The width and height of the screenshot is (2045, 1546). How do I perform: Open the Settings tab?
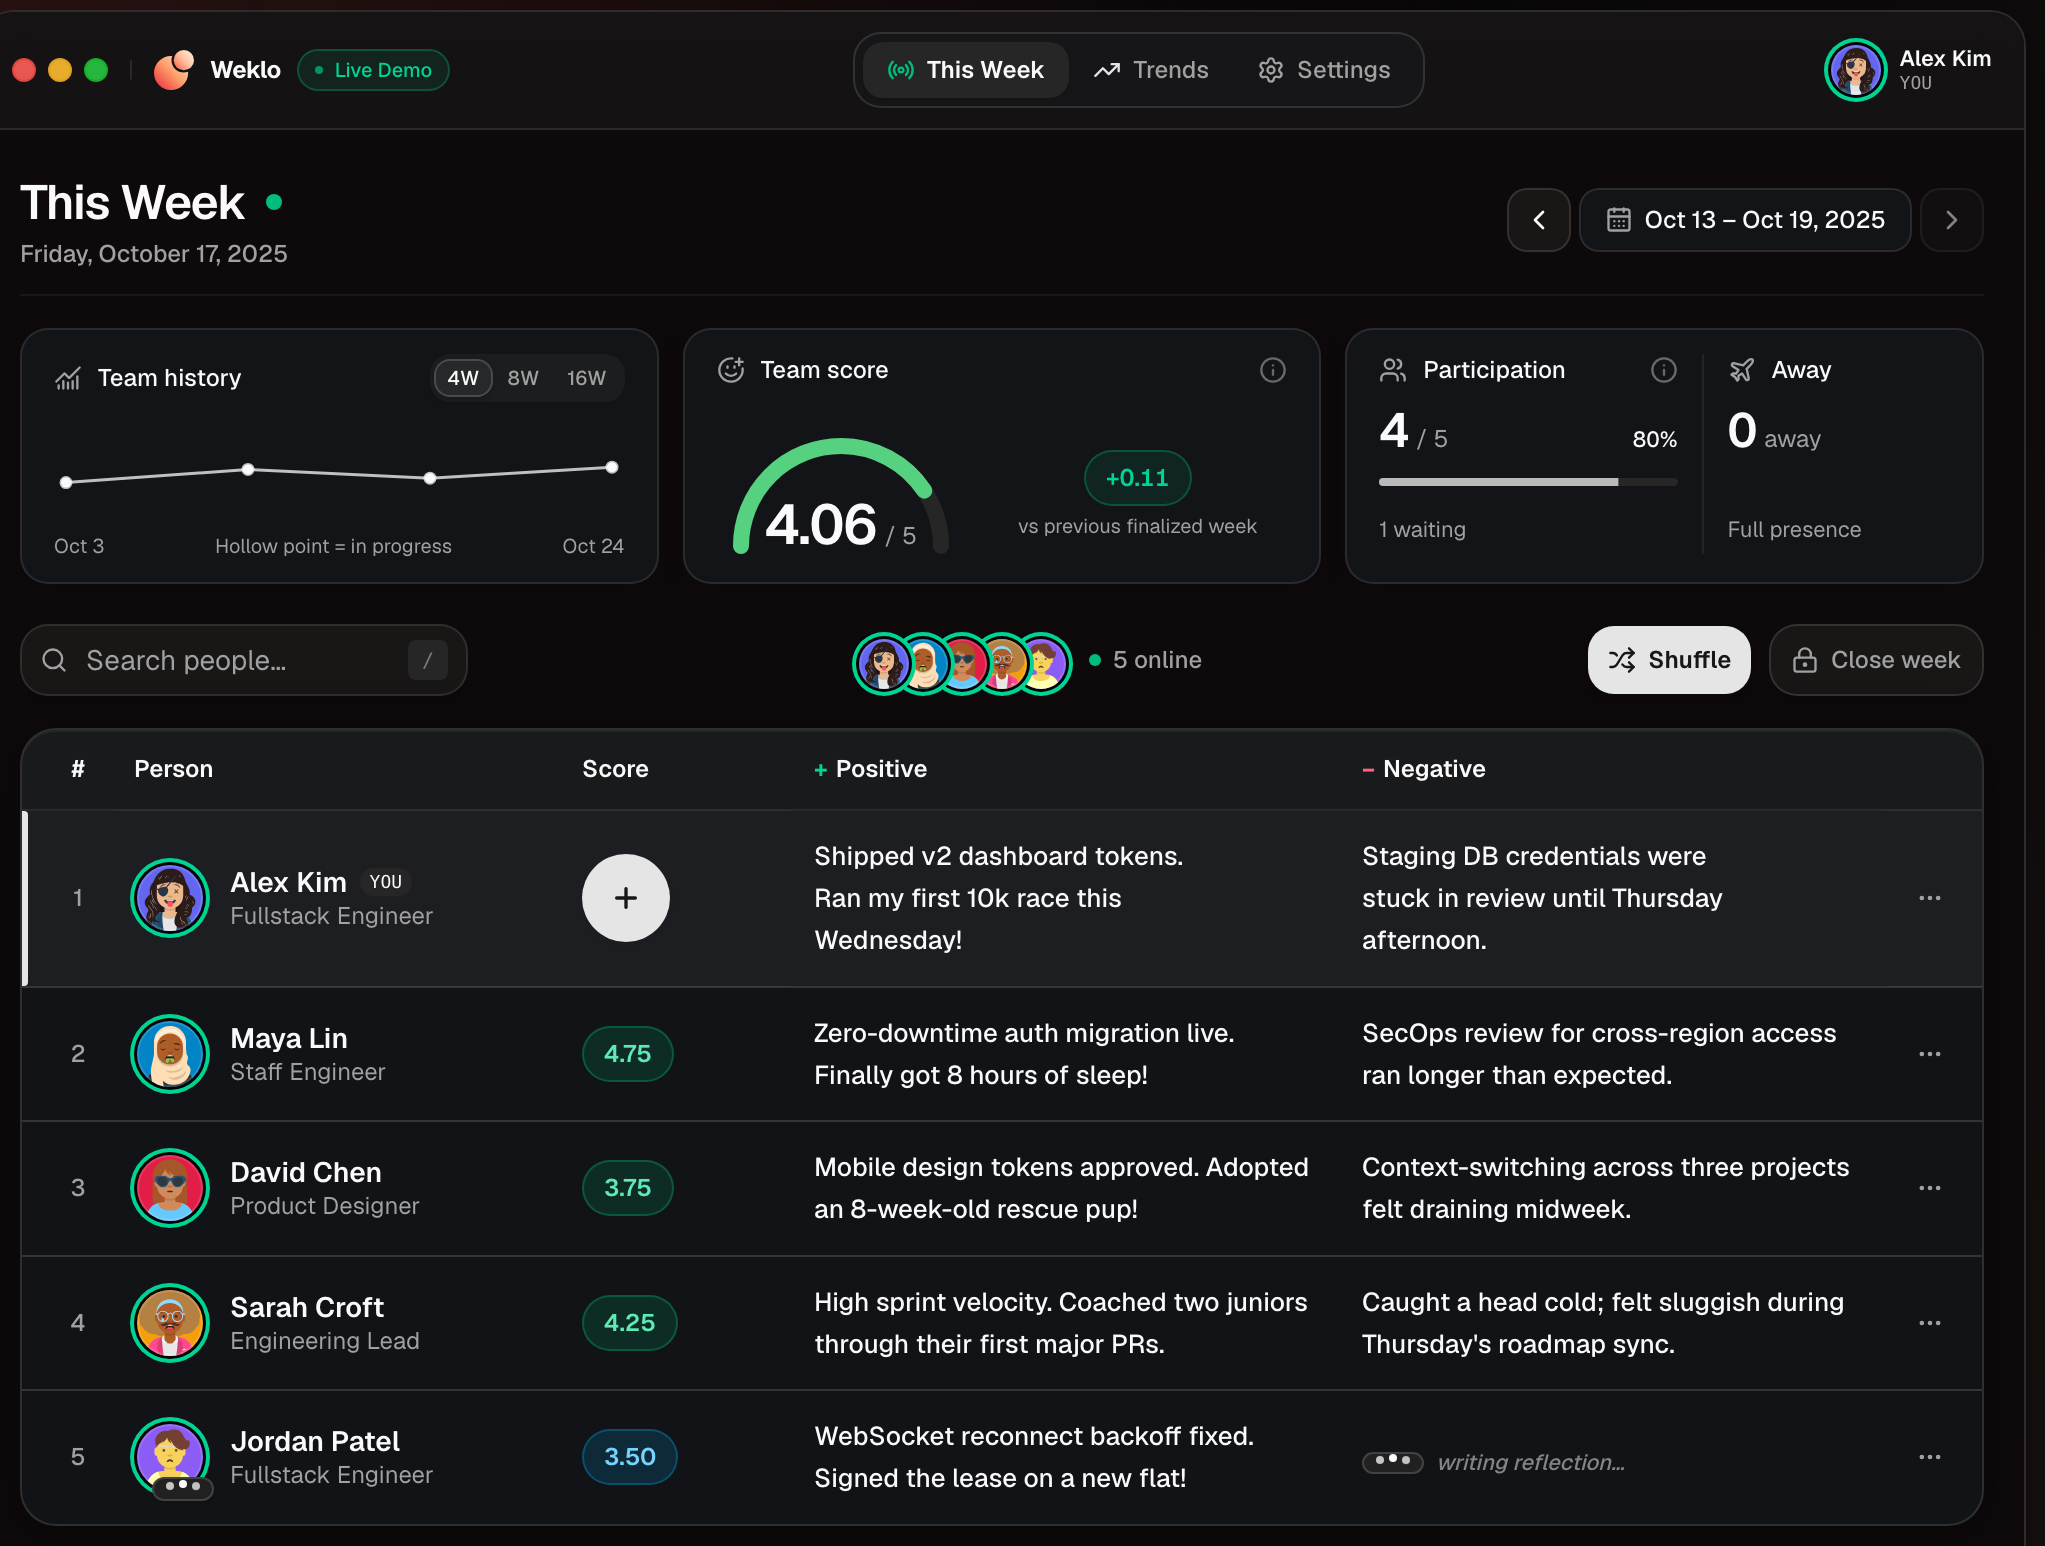tap(1324, 70)
